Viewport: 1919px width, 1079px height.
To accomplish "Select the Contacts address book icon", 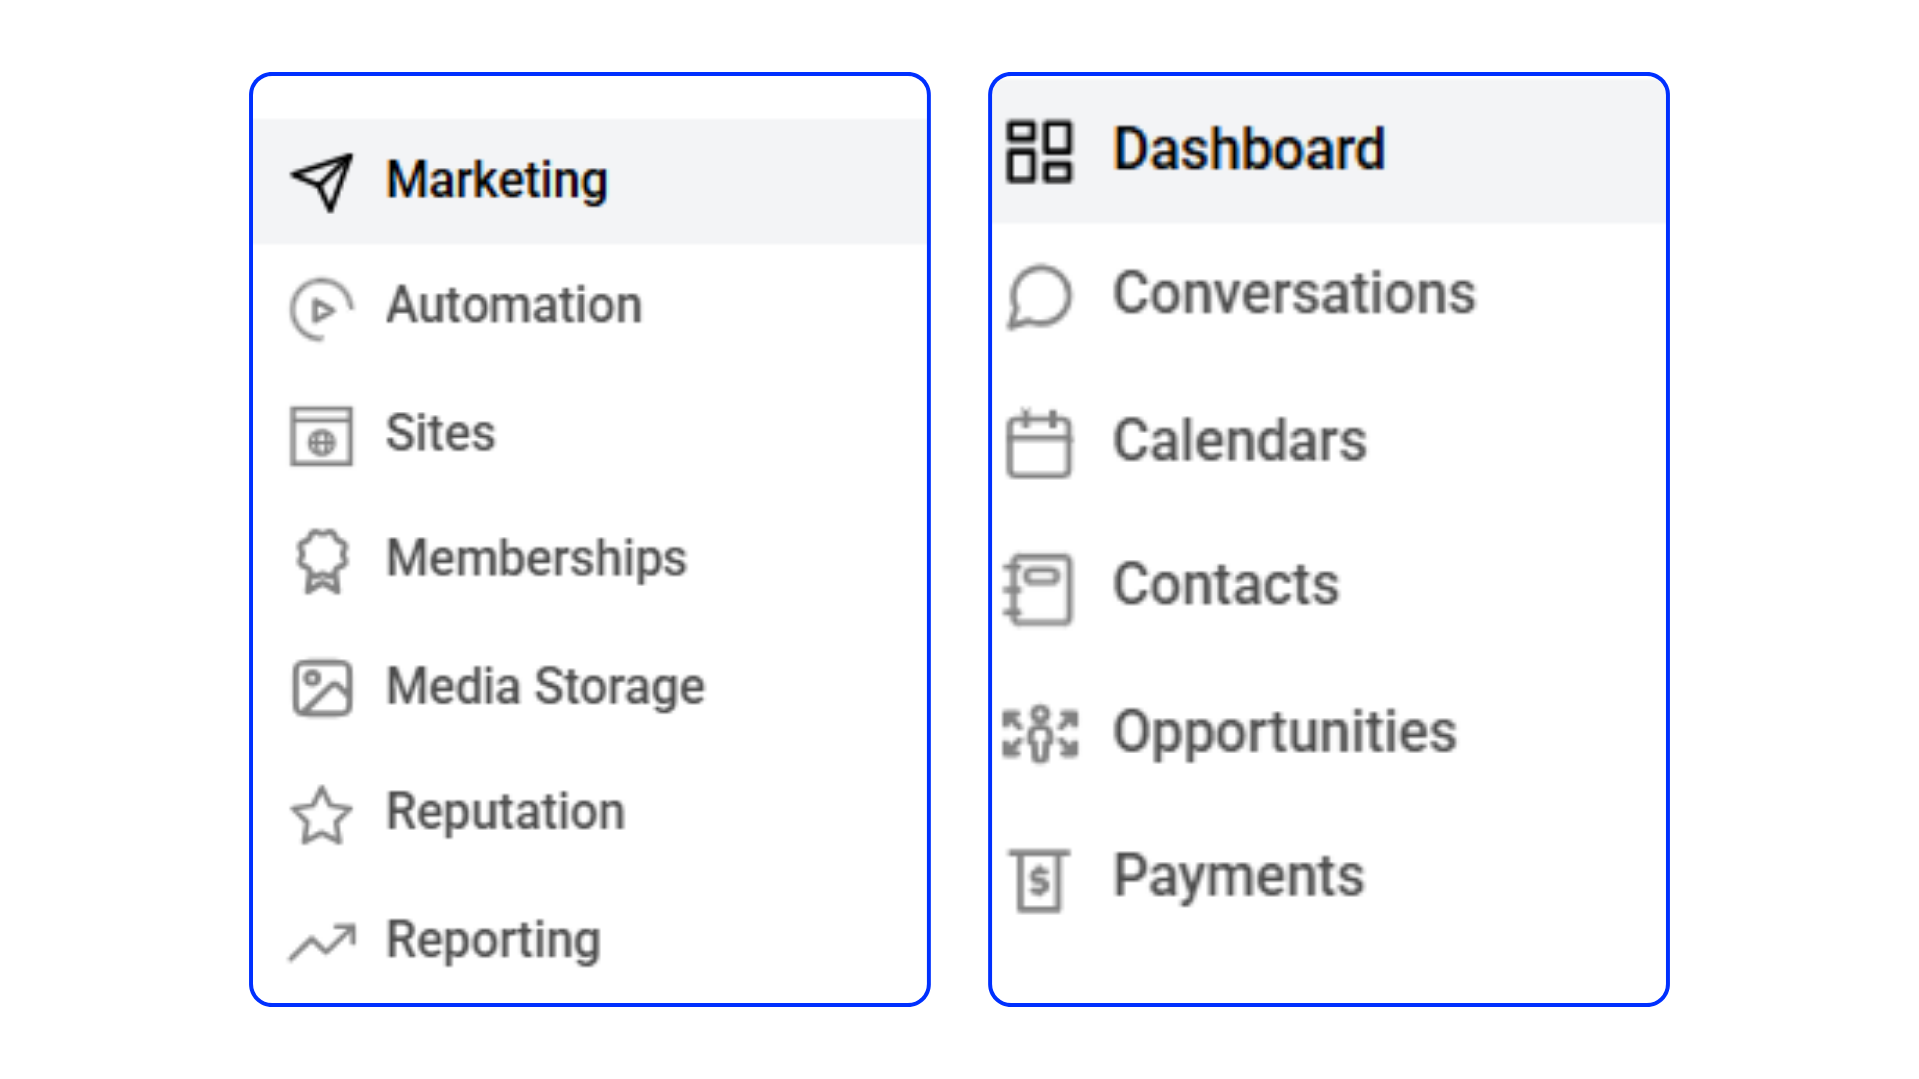I will [x=1039, y=589].
